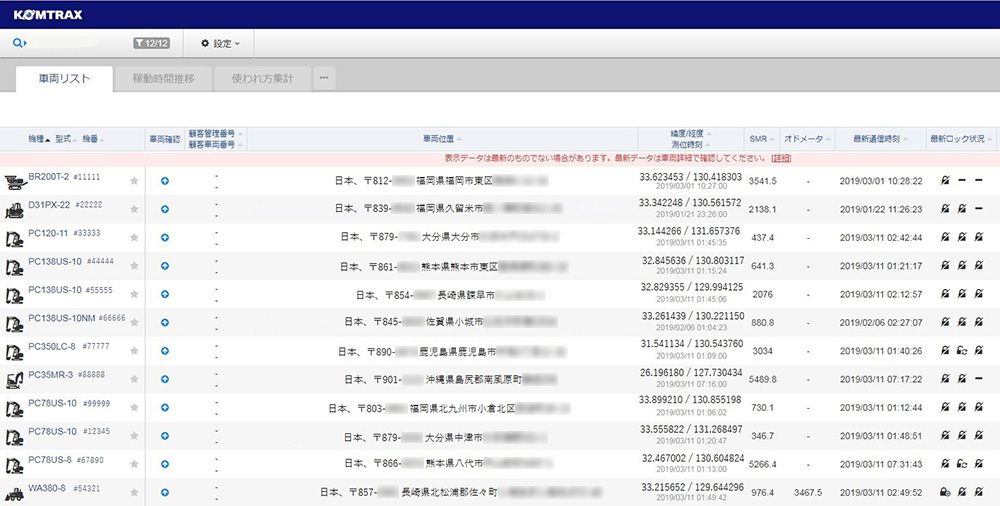Click the blue vehicle-check icon for WA380-8
Screen dimensions: 1000x506
[164, 493]
